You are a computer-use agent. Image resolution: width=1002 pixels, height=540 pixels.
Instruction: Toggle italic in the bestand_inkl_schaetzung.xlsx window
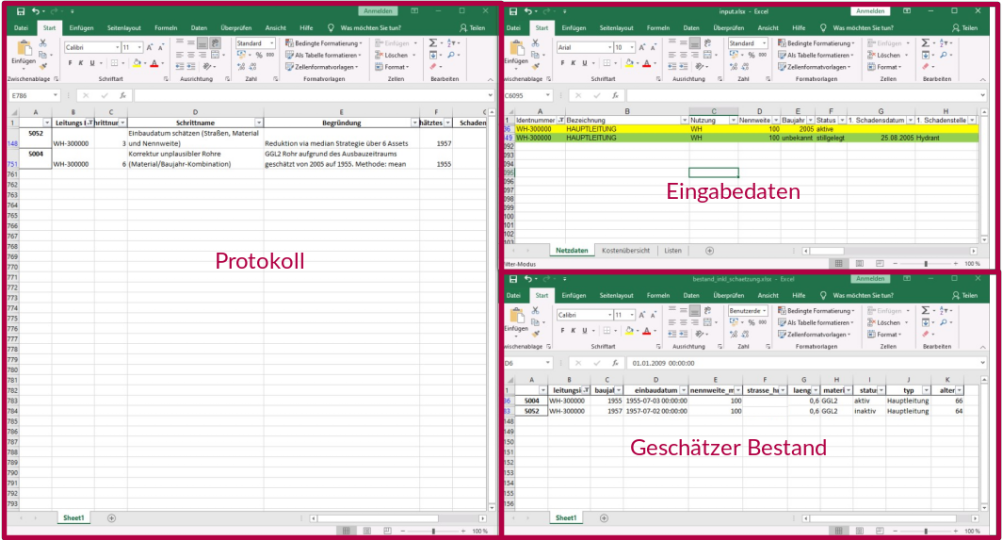[x=573, y=331]
